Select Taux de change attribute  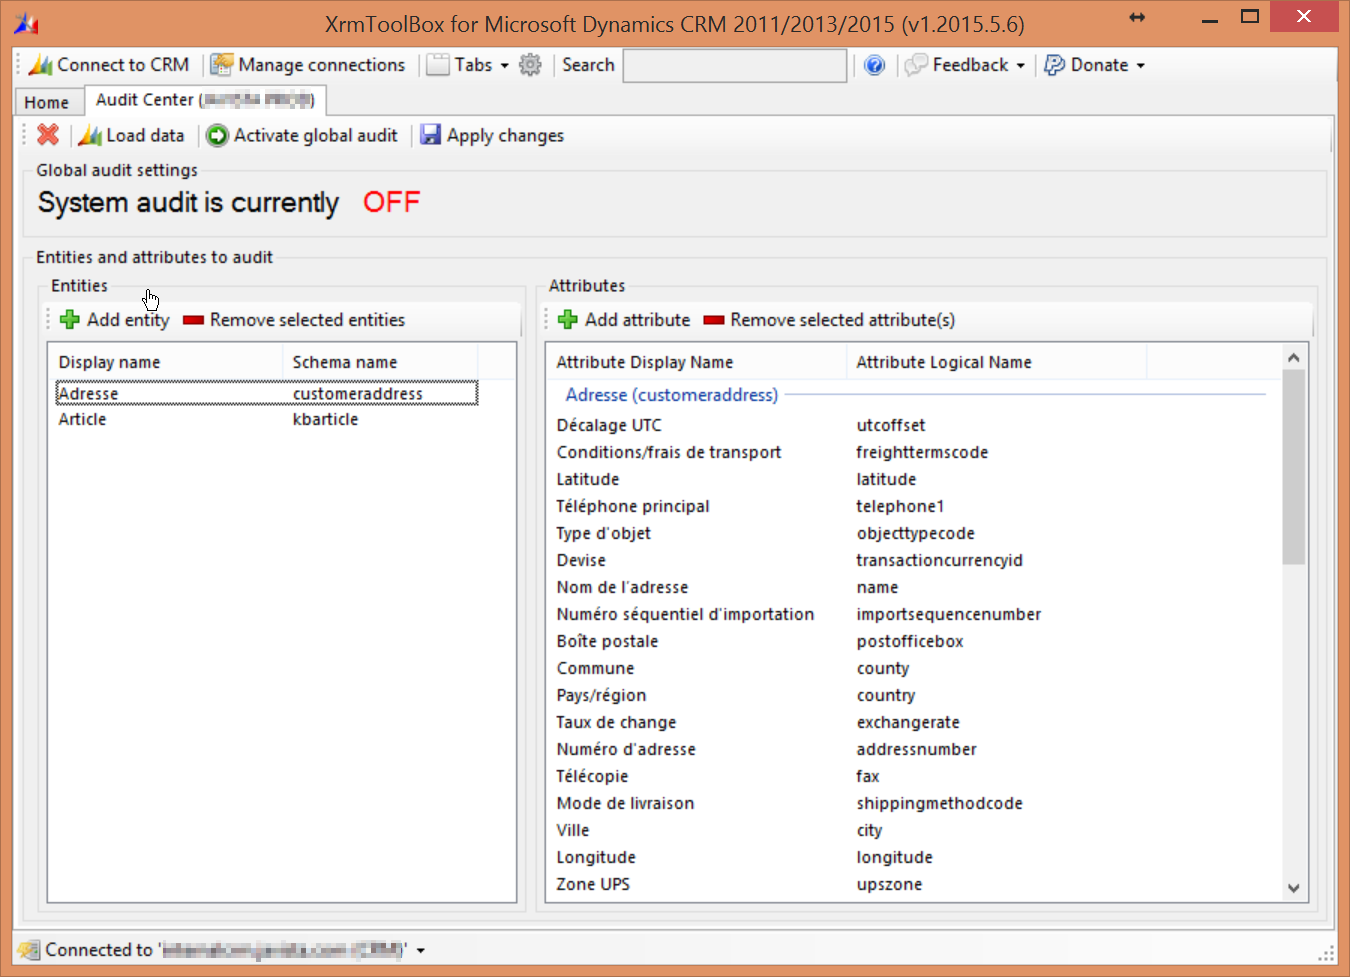pos(616,723)
